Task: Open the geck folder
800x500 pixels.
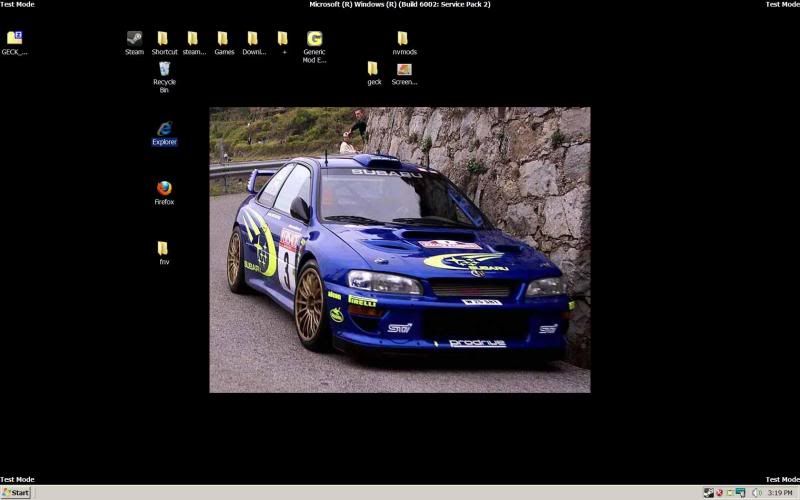Action: (x=374, y=73)
